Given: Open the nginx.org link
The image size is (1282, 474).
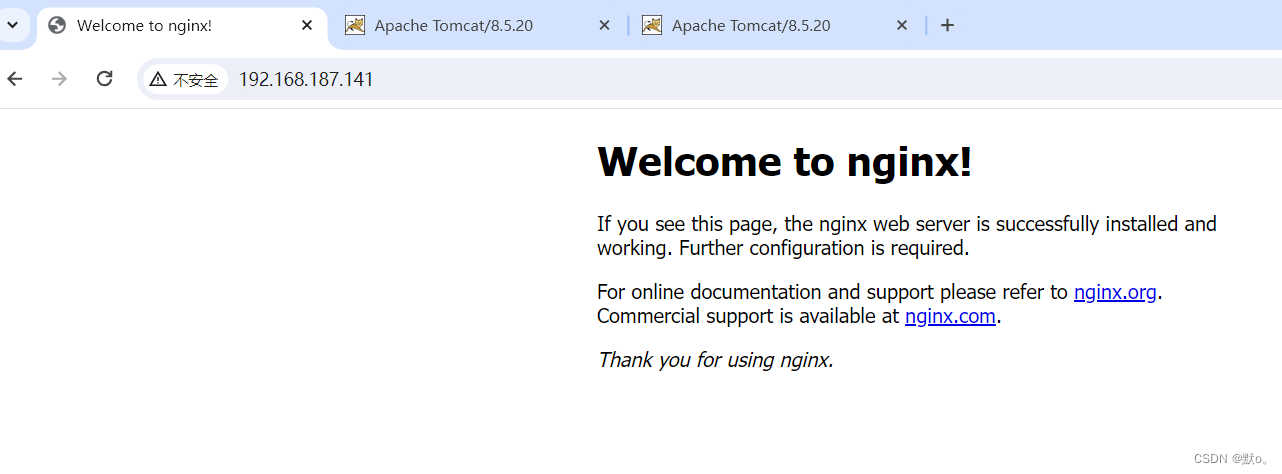Looking at the screenshot, I should tap(1115, 293).
